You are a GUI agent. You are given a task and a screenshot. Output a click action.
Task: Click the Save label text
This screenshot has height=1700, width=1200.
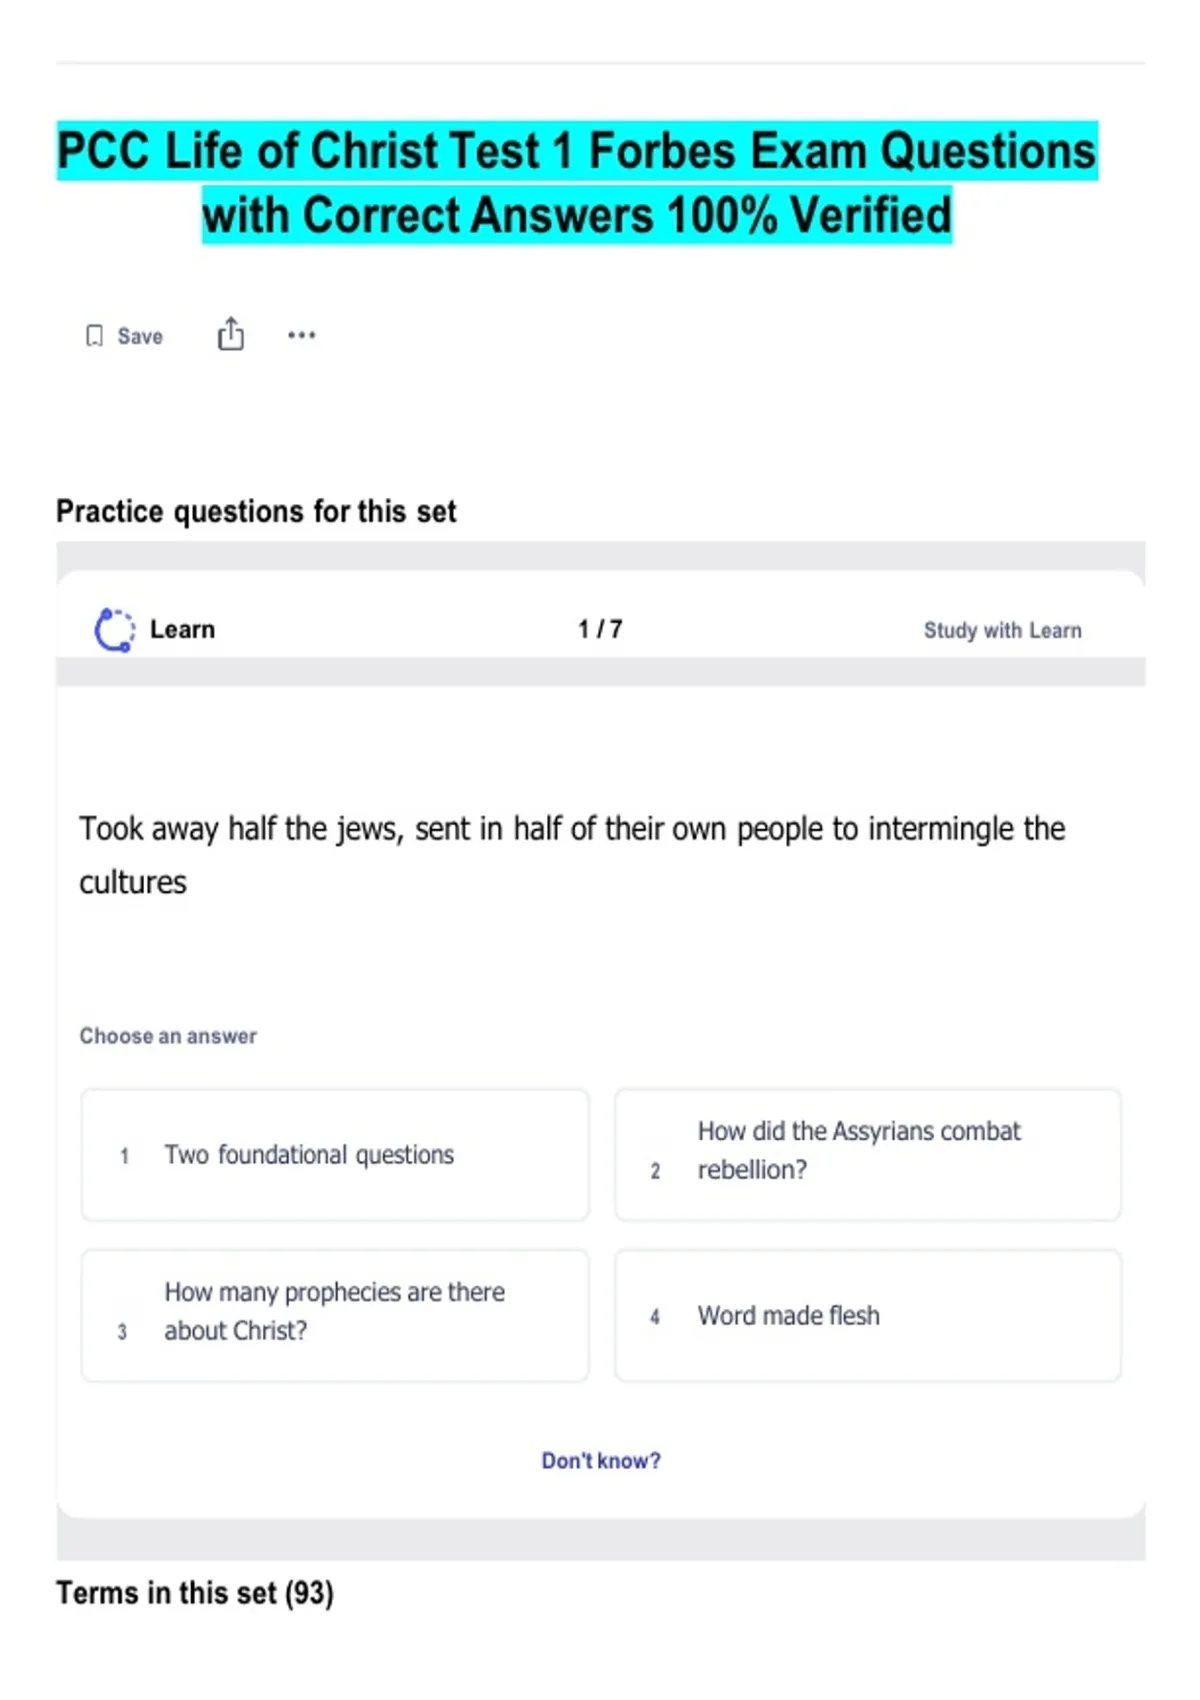[x=140, y=337]
